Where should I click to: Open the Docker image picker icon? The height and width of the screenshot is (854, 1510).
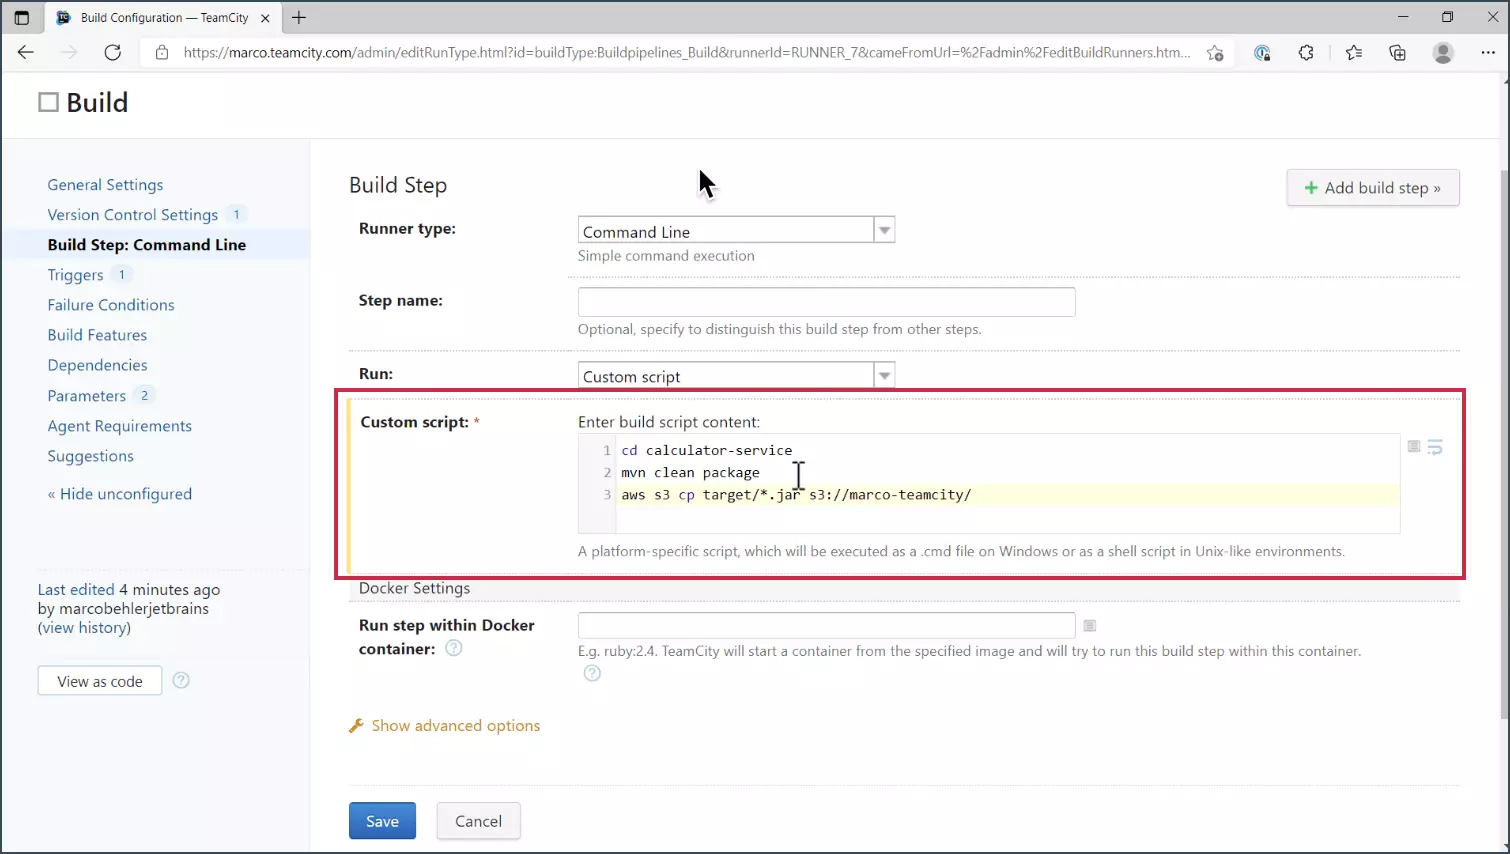click(x=1090, y=626)
